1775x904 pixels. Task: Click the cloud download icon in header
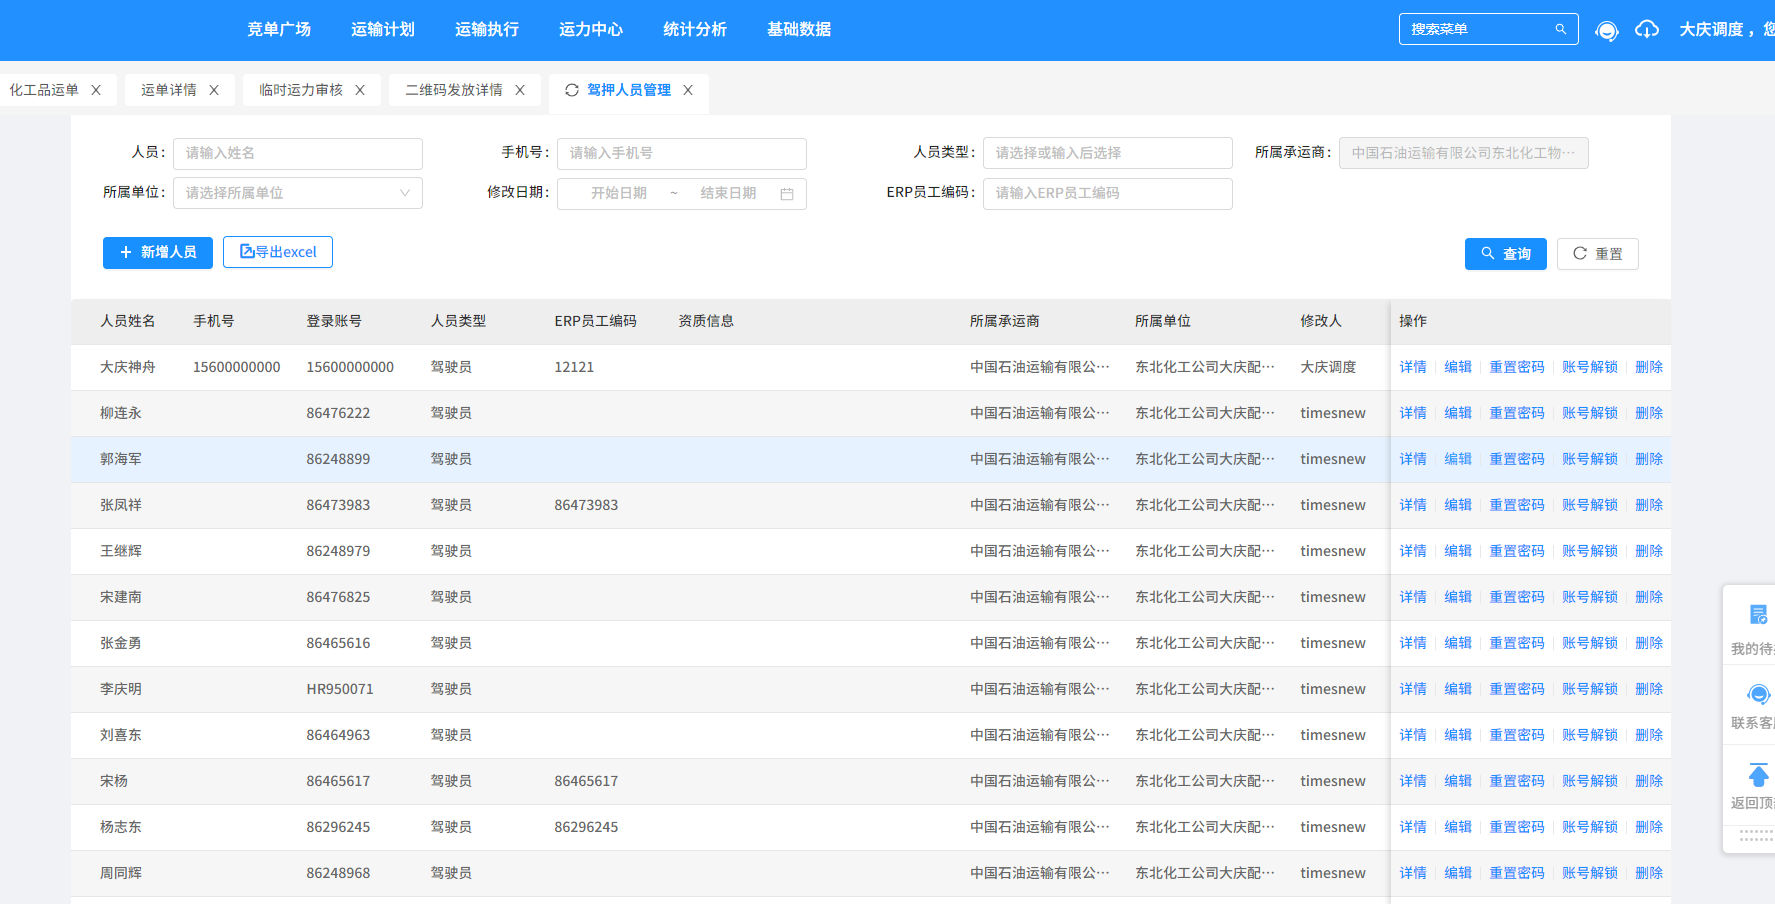(1647, 30)
